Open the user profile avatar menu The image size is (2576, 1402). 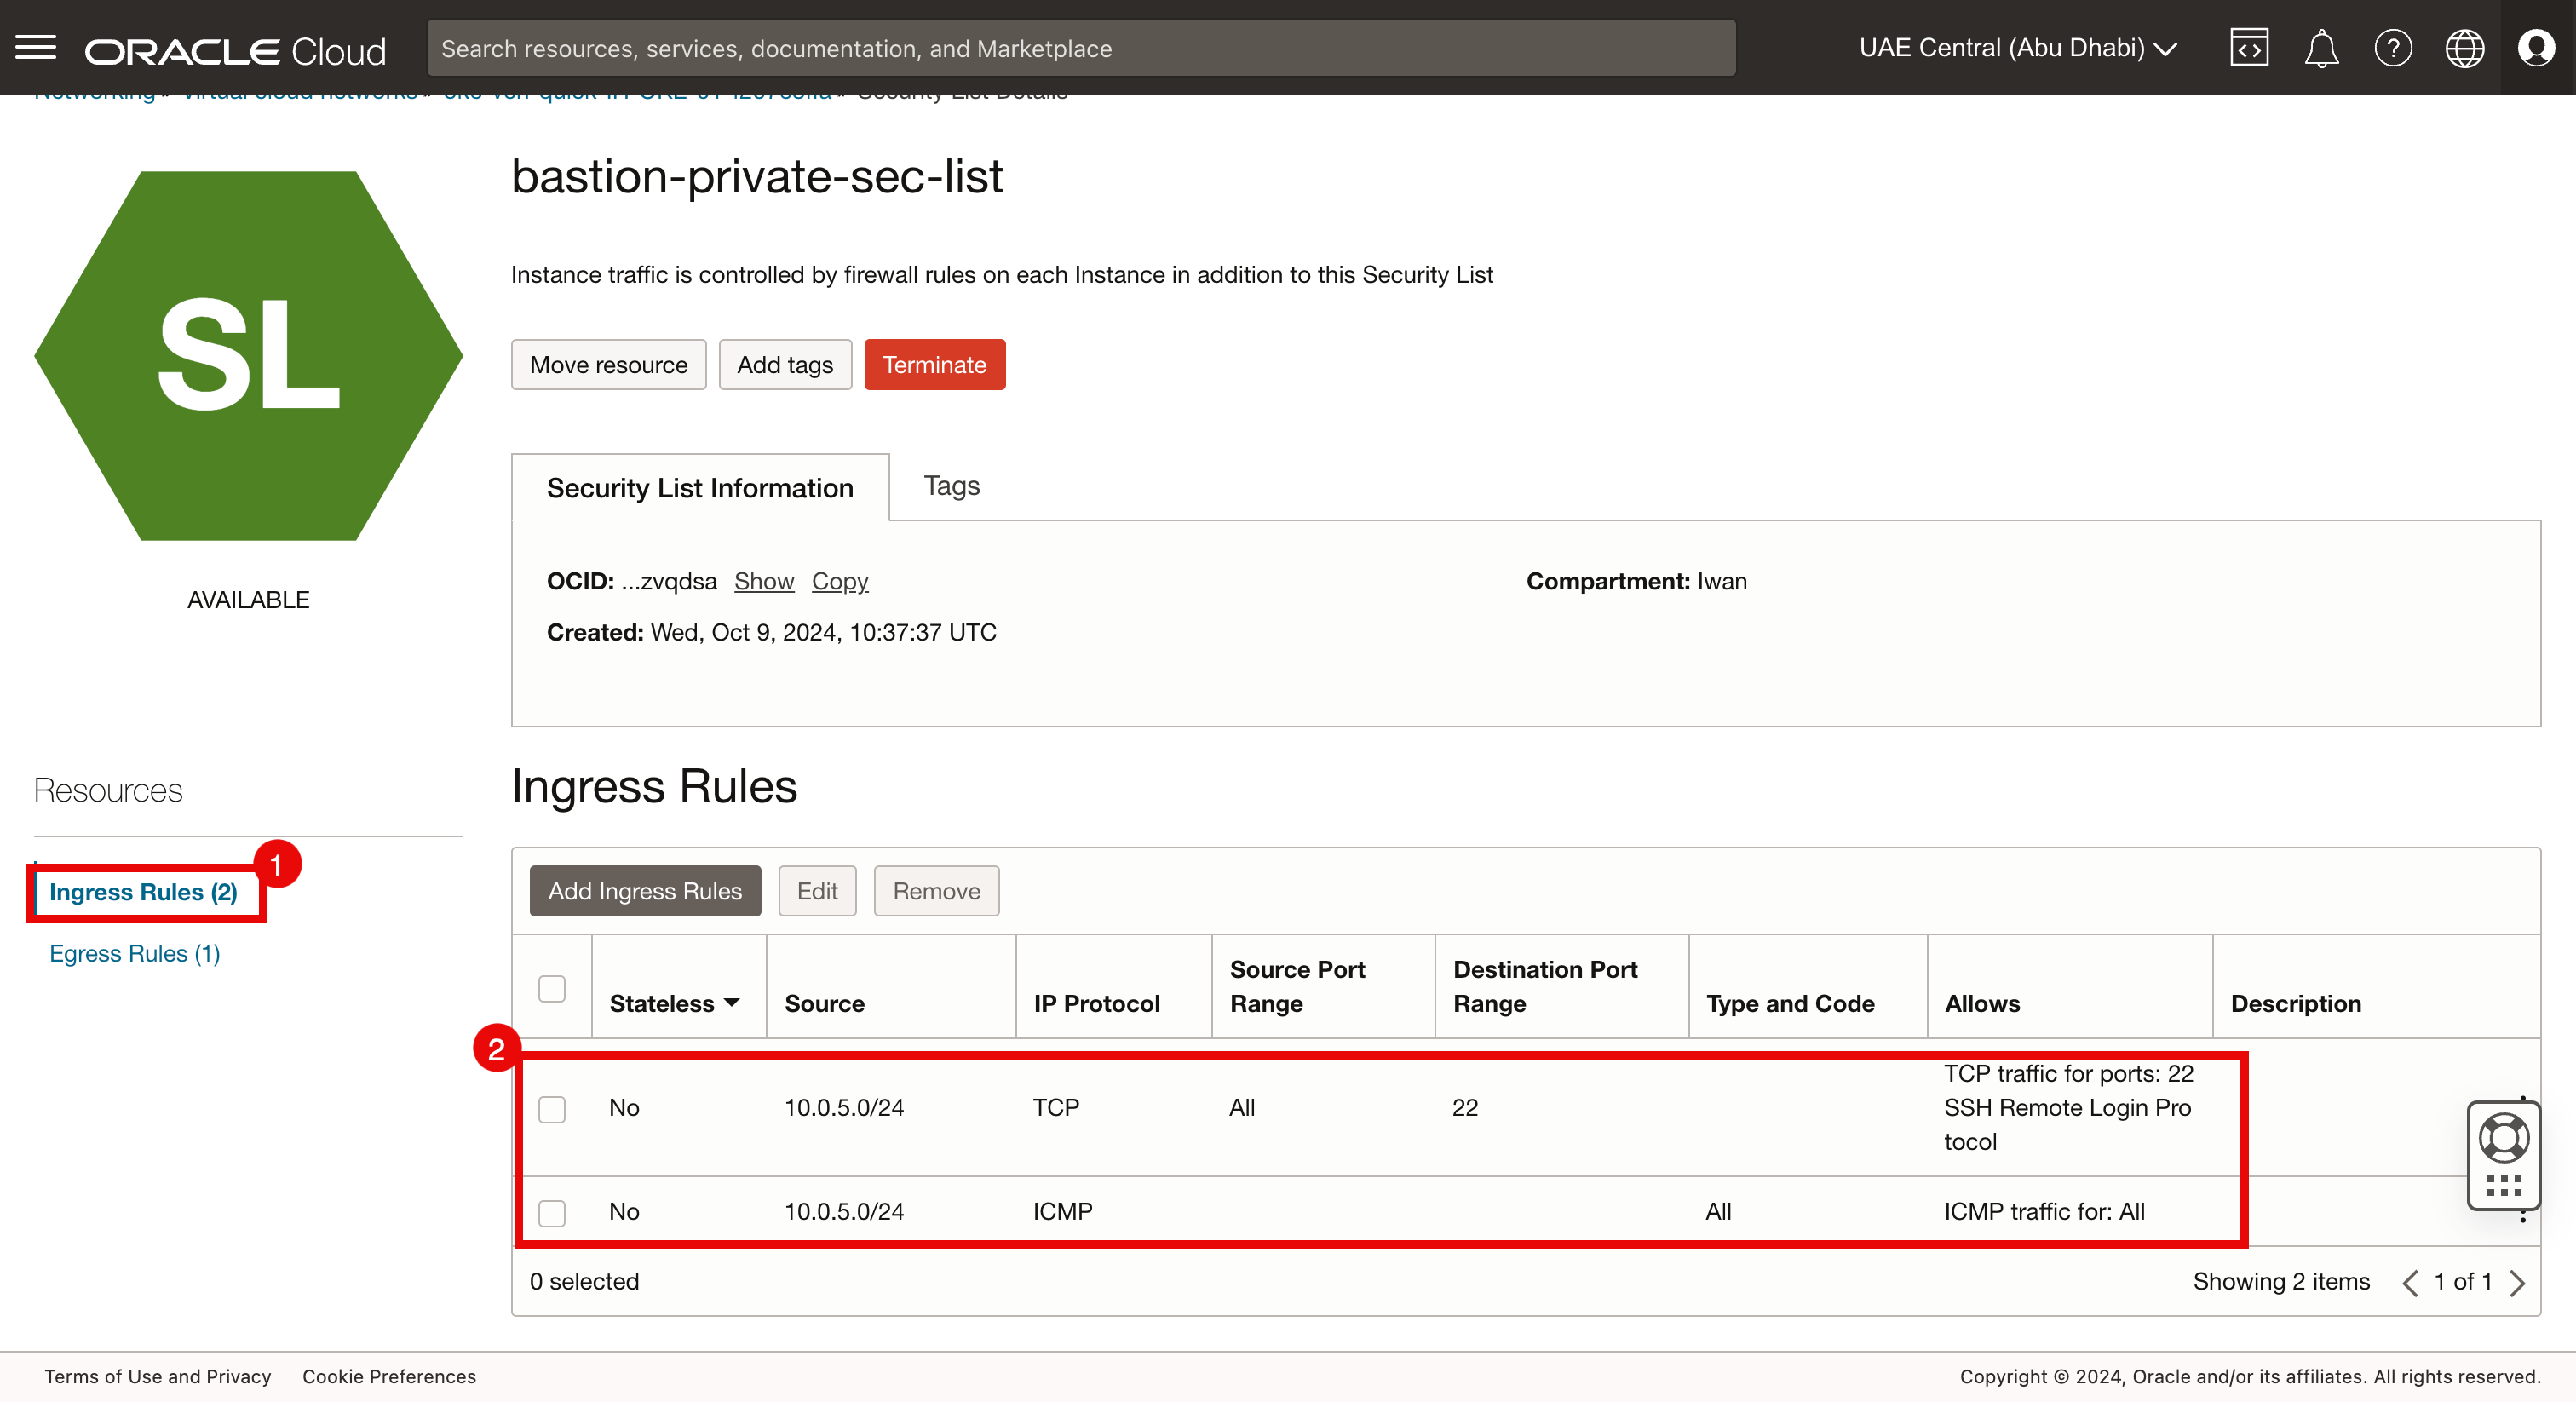click(x=2536, y=48)
